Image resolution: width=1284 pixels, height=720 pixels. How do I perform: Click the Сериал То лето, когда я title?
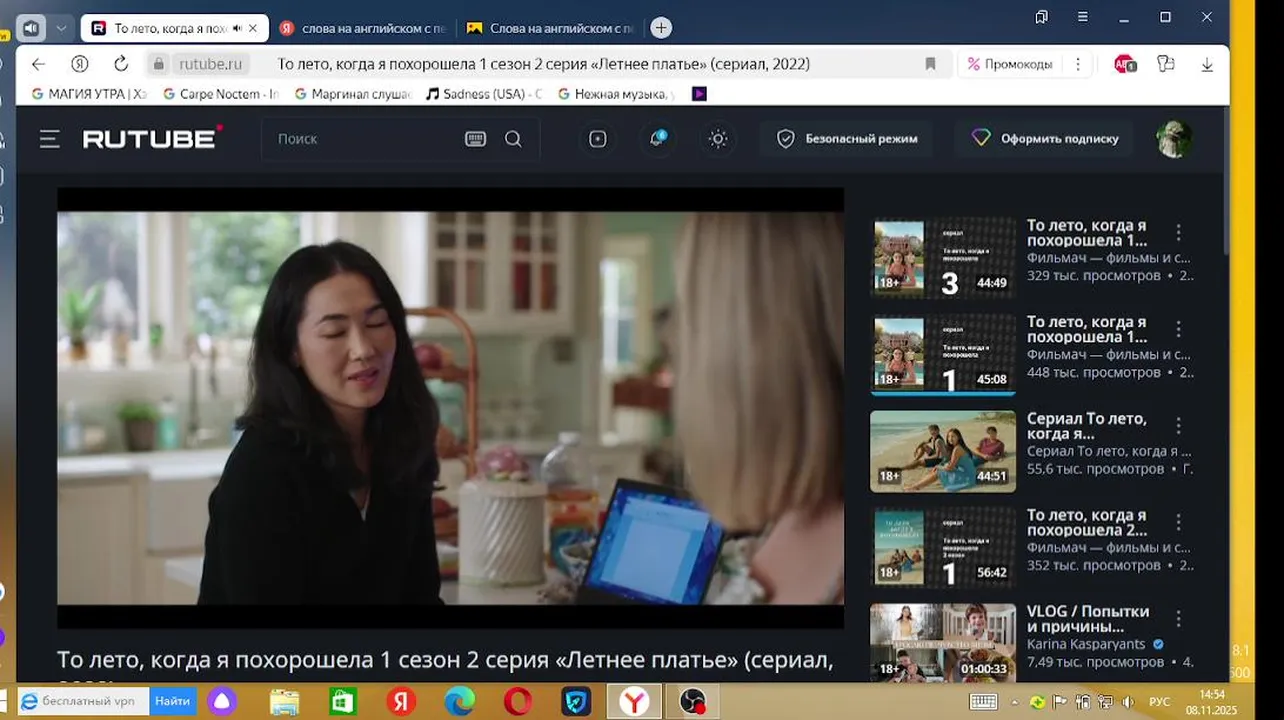coord(1087,426)
